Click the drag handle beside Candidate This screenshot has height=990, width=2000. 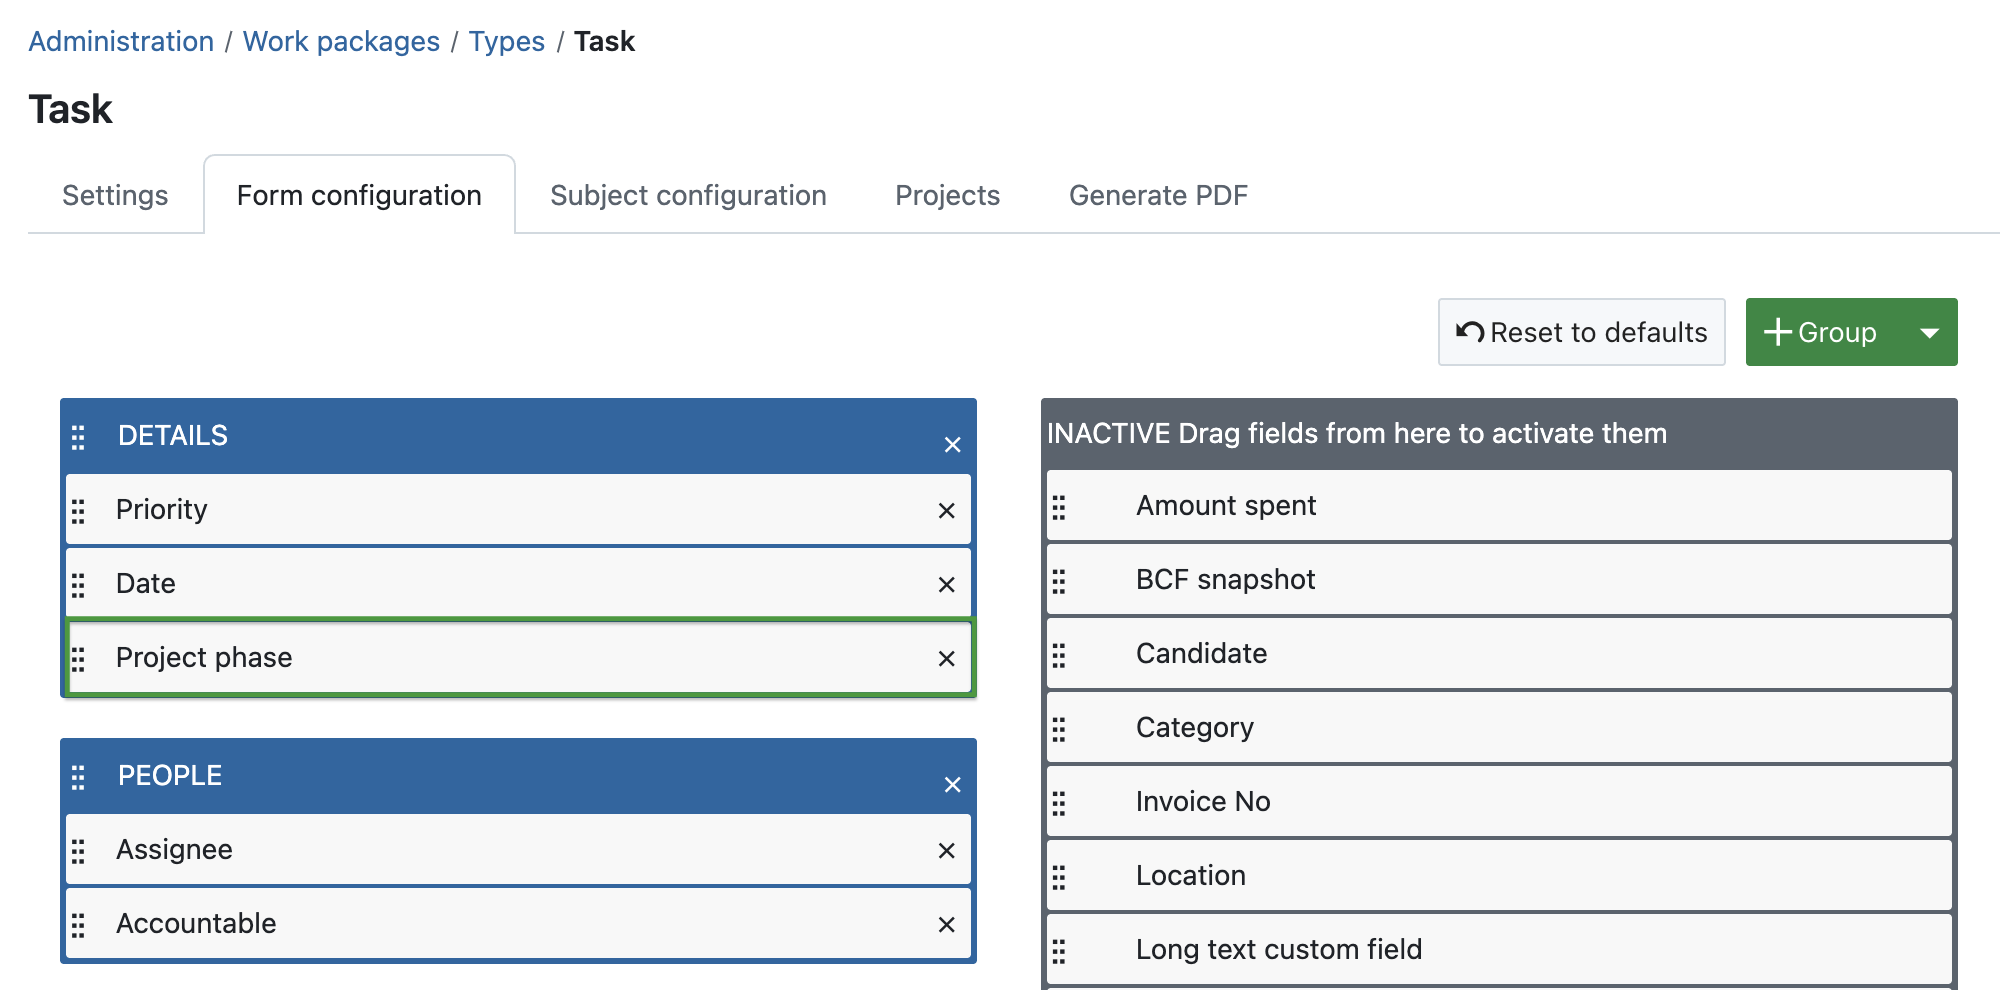[1061, 654]
